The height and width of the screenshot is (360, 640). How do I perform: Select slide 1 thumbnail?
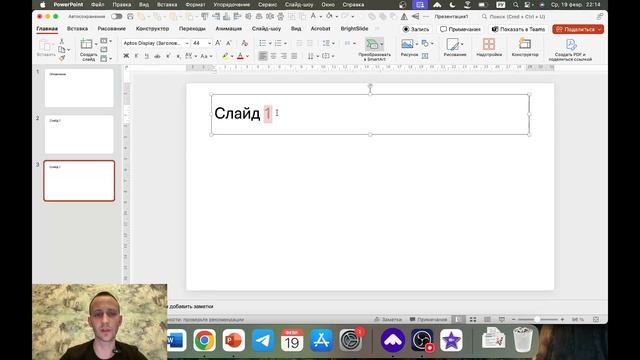pyautogui.click(x=79, y=88)
